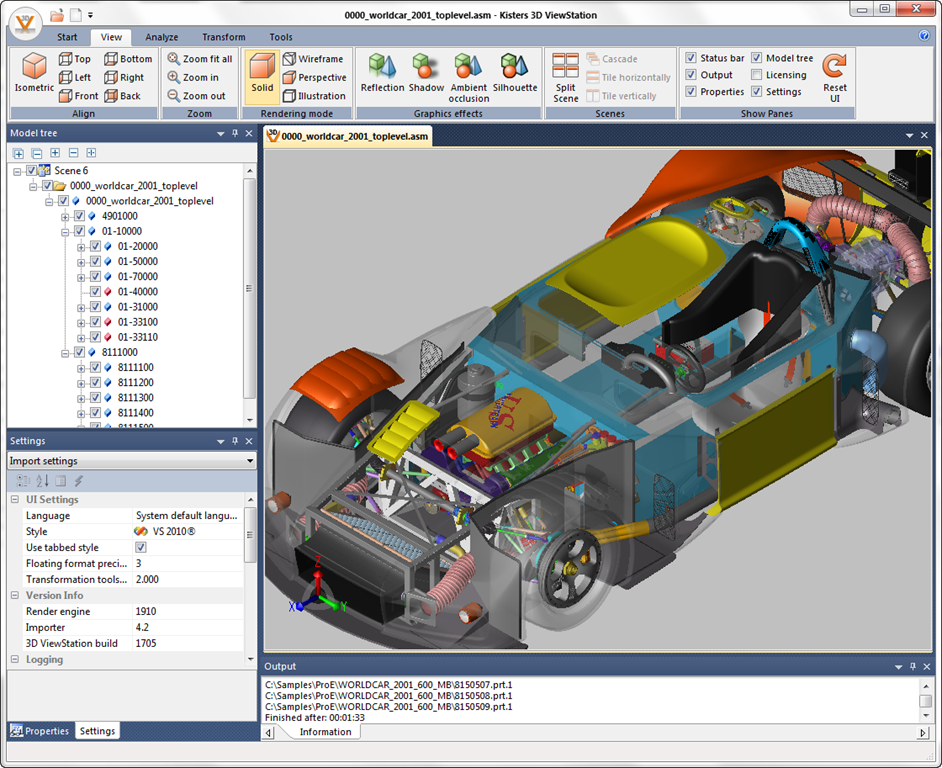Click the Floating format precision value
Viewport: 942px width, 768px height.
(x=188, y=563)
